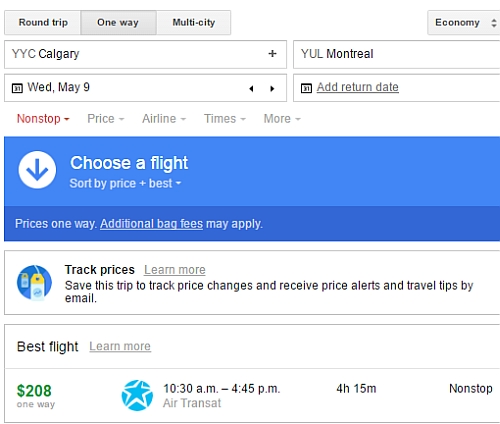This screenshot has height=424, width=500.
Task: Open the Economy cabin class dropdown
Action: click(464, 23)
